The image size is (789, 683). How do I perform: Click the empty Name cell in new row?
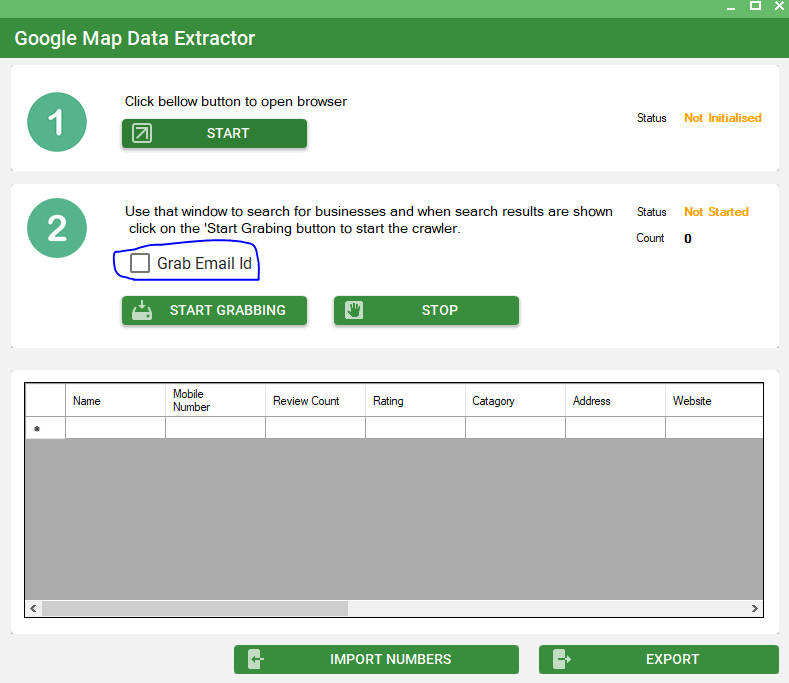(x=115, y=428)
